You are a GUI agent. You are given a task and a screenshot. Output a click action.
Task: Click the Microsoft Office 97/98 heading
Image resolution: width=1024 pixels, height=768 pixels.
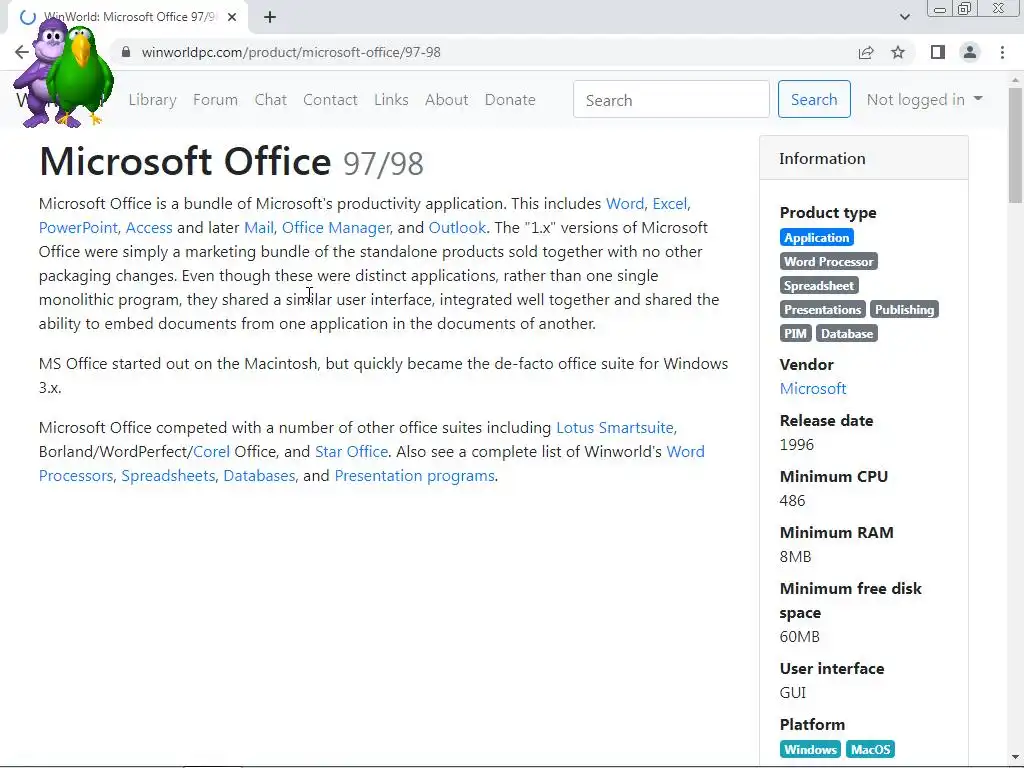231,162
